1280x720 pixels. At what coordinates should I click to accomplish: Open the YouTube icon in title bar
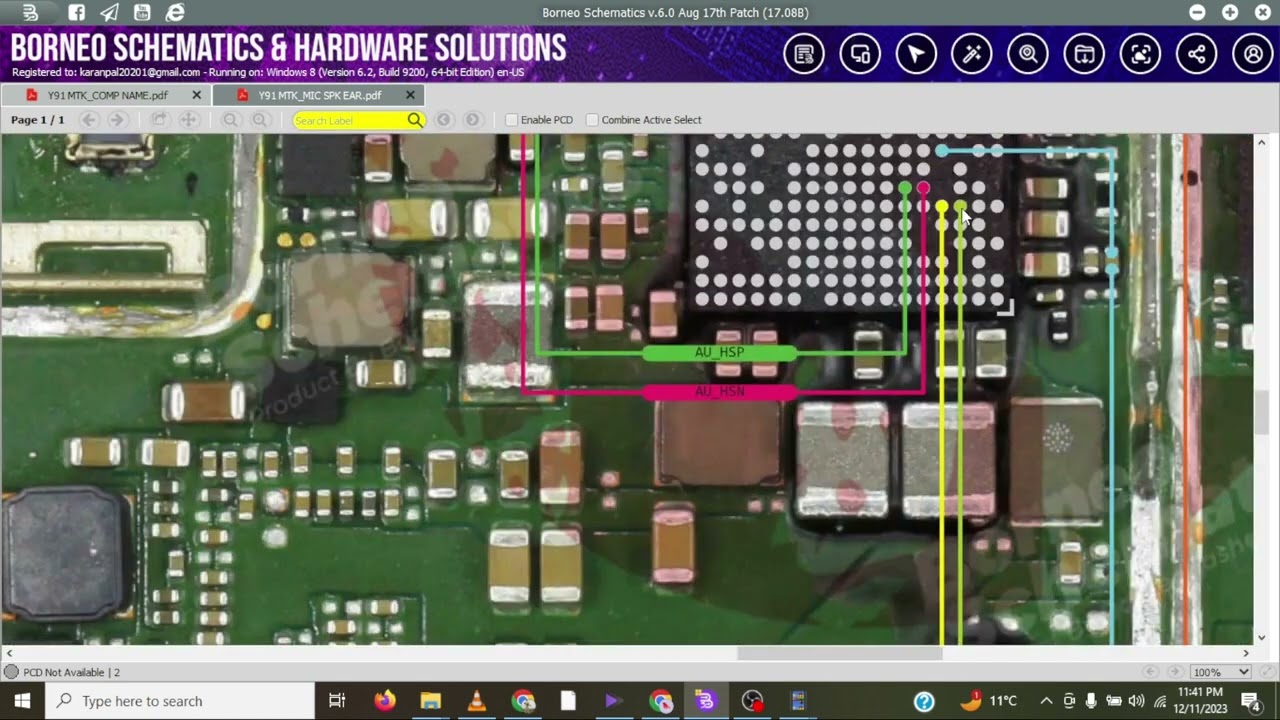[x=142, y=13]
